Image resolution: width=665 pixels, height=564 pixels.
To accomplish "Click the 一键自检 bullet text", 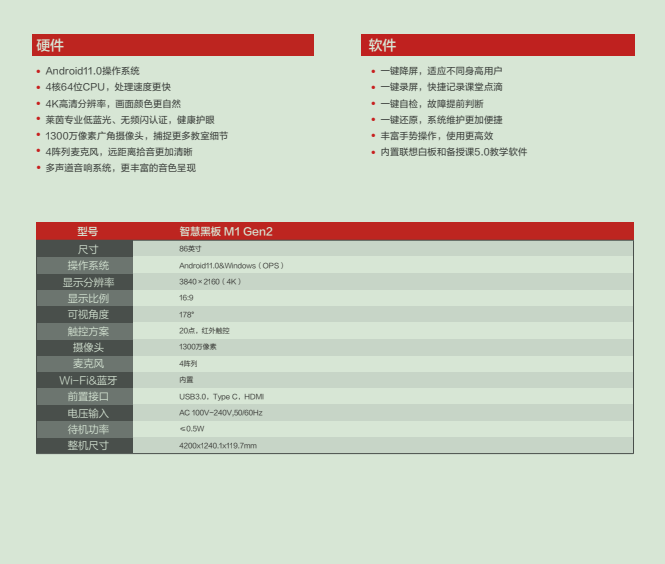I will tap(432, 103).
